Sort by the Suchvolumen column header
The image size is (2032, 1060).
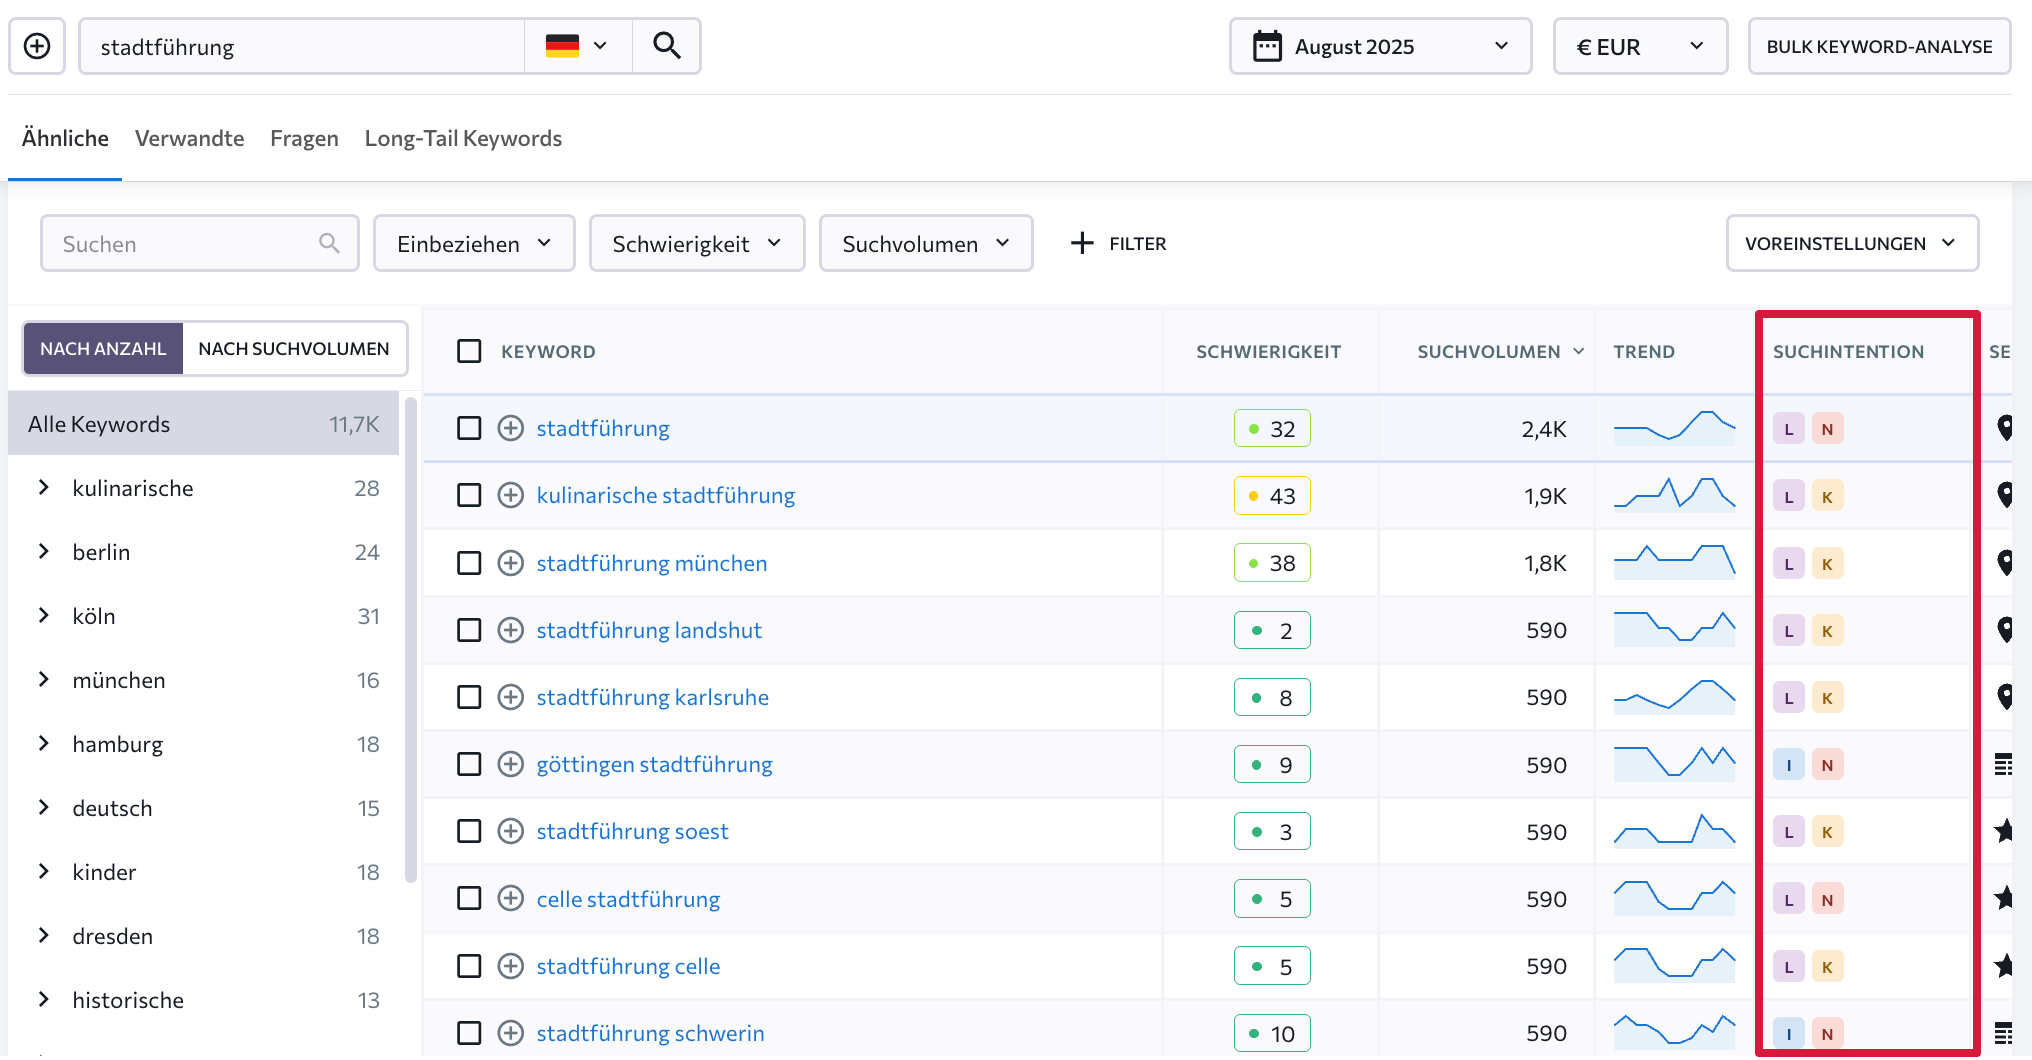tap(1500, 351)
